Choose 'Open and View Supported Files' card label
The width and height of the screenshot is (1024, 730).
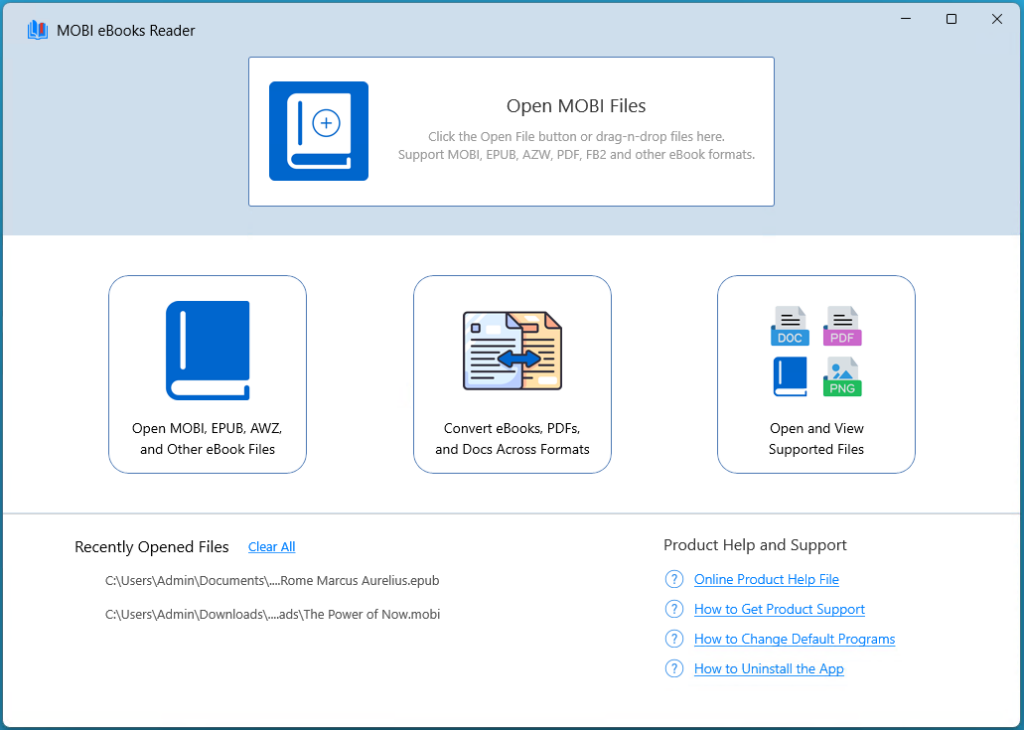pos(816,439)
